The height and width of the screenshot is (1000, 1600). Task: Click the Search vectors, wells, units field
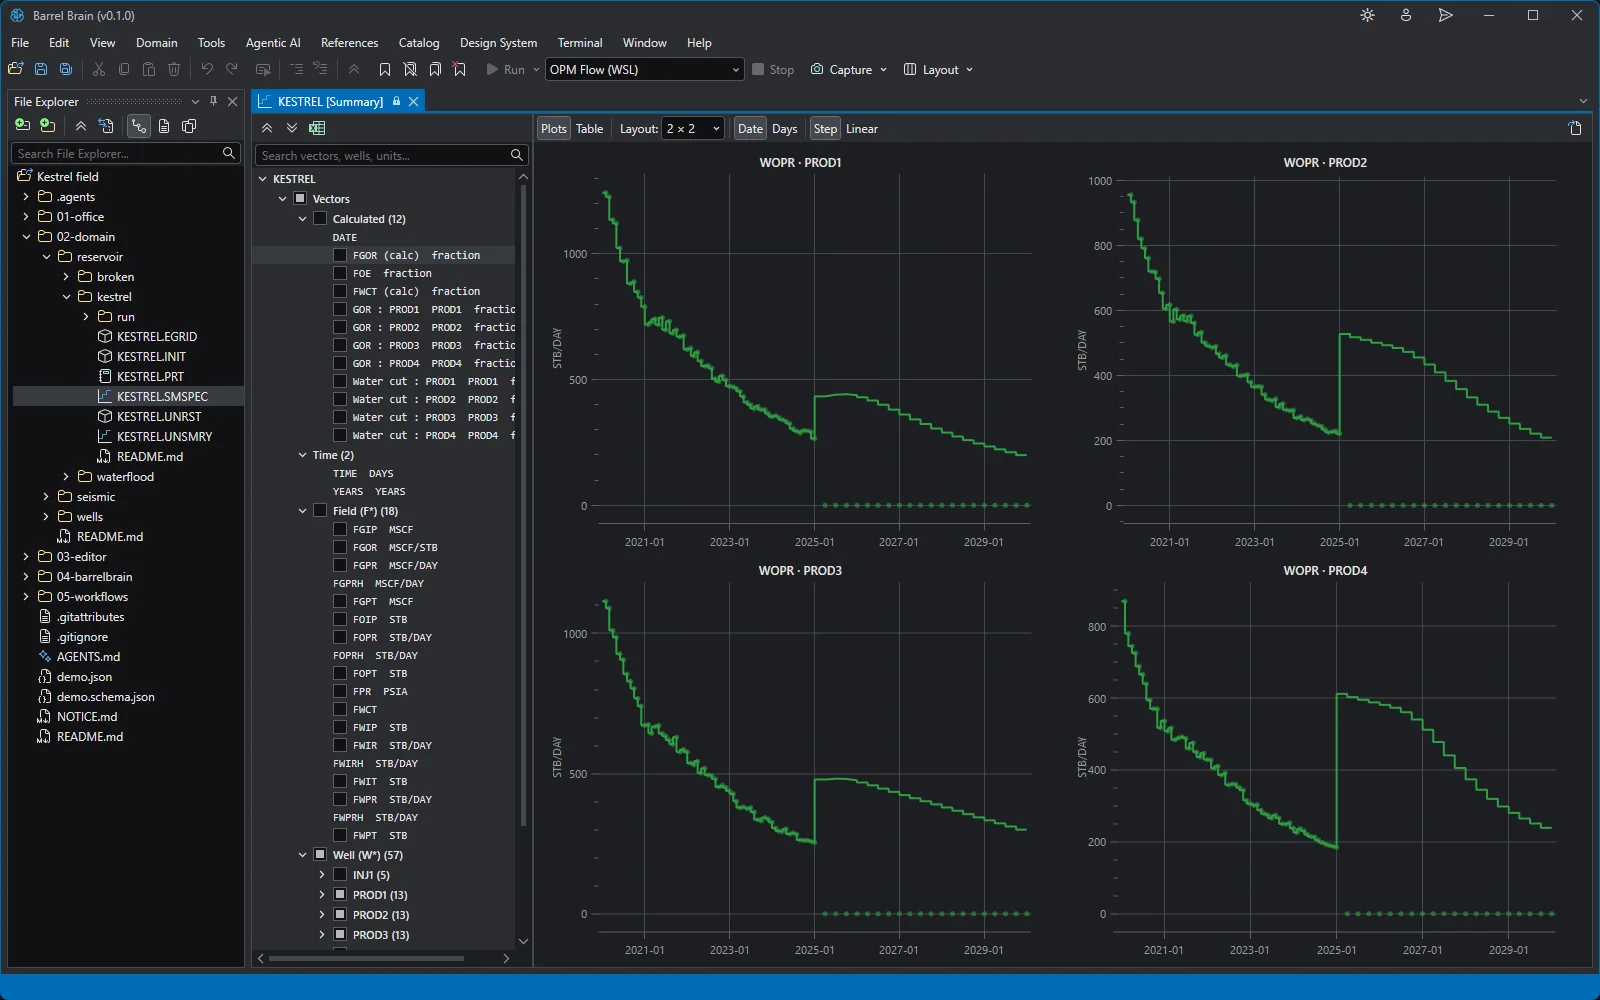(x=391, y=155)
